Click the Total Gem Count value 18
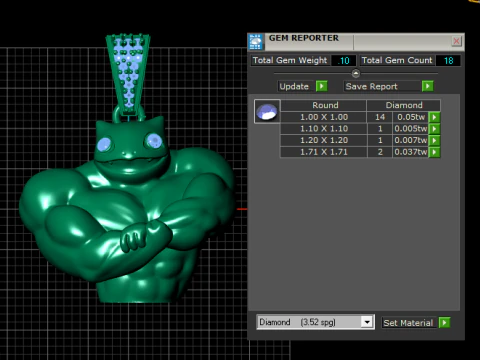This screenshot has height=360, width=480. click(448, 60)
